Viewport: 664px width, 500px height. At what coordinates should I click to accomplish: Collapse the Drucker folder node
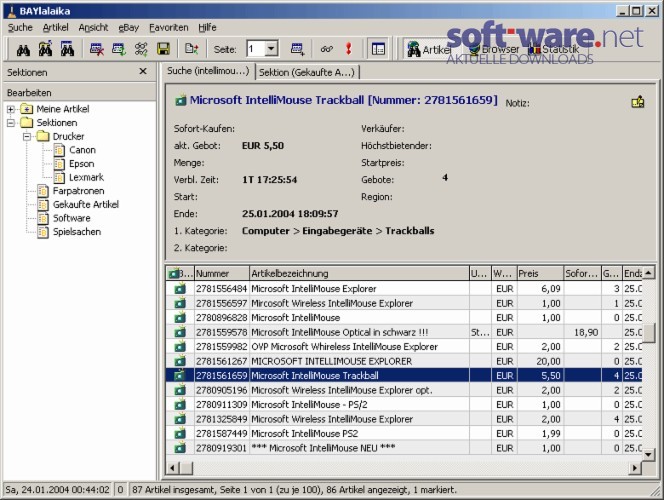click(x=27, y=136)
